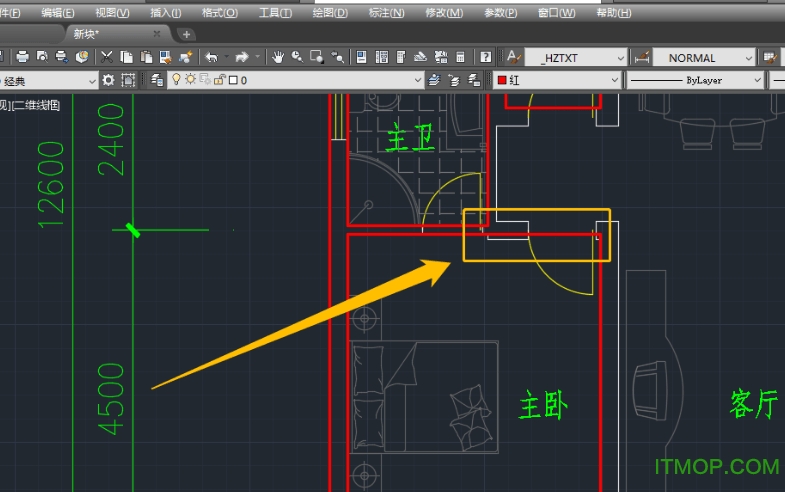This screenshot has height=492, width=785.
Task: Click the Undo arrow icon
Action: 211,57
